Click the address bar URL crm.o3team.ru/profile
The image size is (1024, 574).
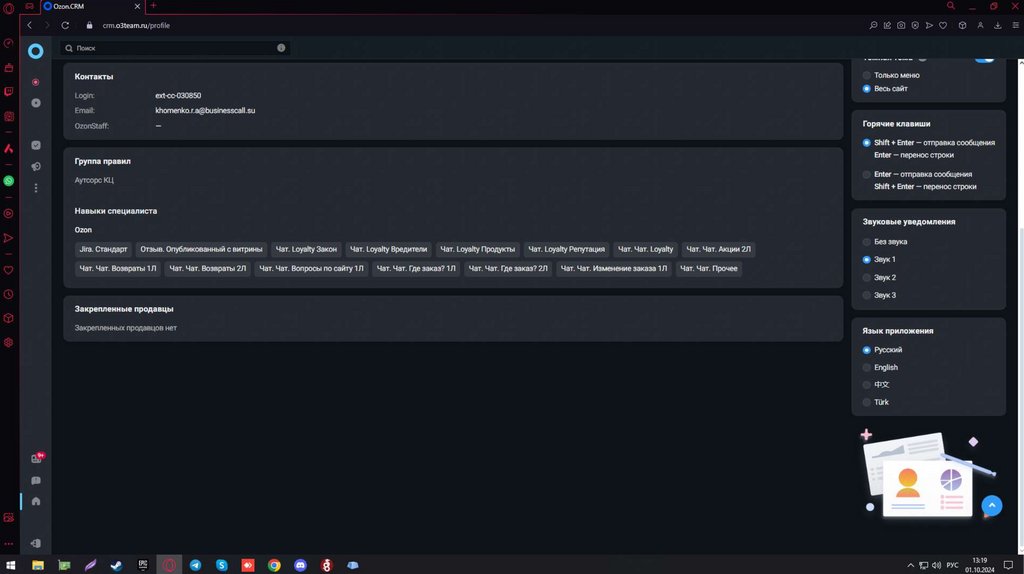tap(136, 25)
